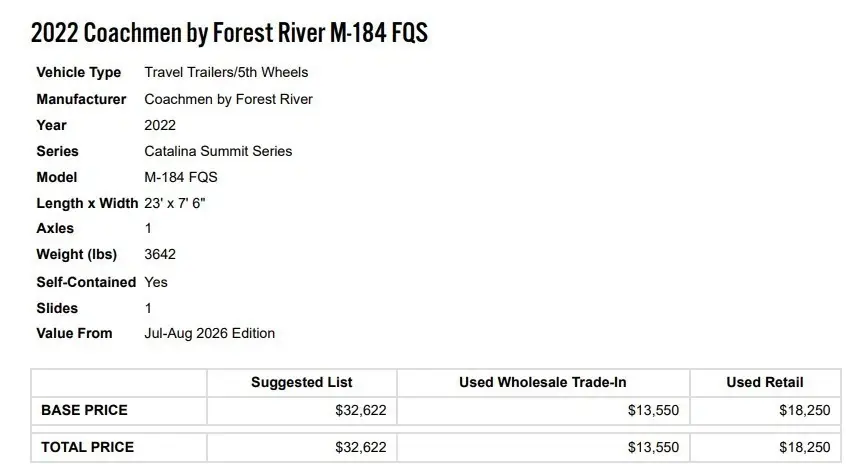The image size is (846, 464).
Task: Select the BASE PRICE row label
Action: (84, 410)
